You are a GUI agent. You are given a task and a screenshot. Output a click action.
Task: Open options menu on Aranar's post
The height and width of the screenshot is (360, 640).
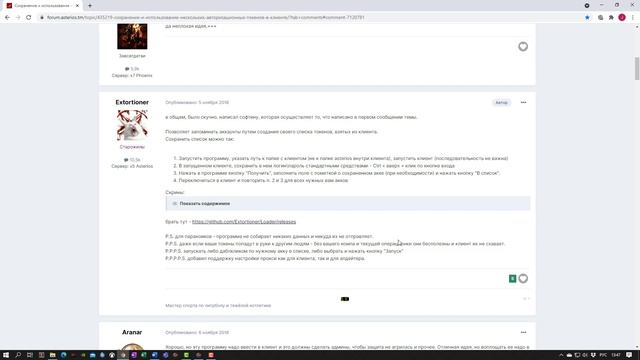[x=523, y=332]
